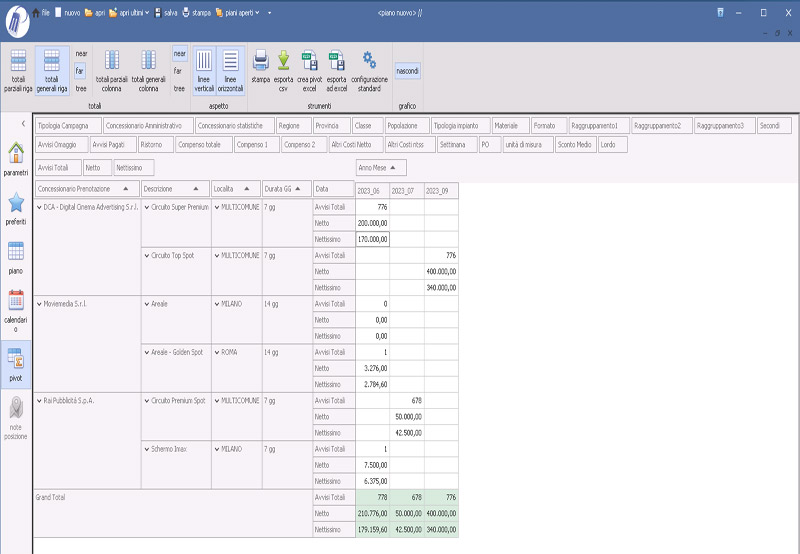Collapse the Moviemedia S.r.l. group
800x554 pixels.
[x=38, y=302]
